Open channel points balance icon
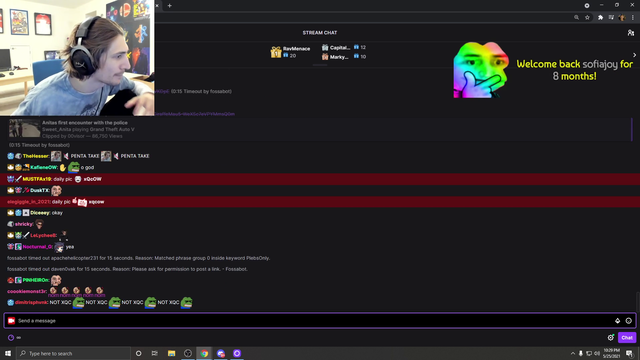The height and width of the screenshot is (360, 640). pos(11,338)
